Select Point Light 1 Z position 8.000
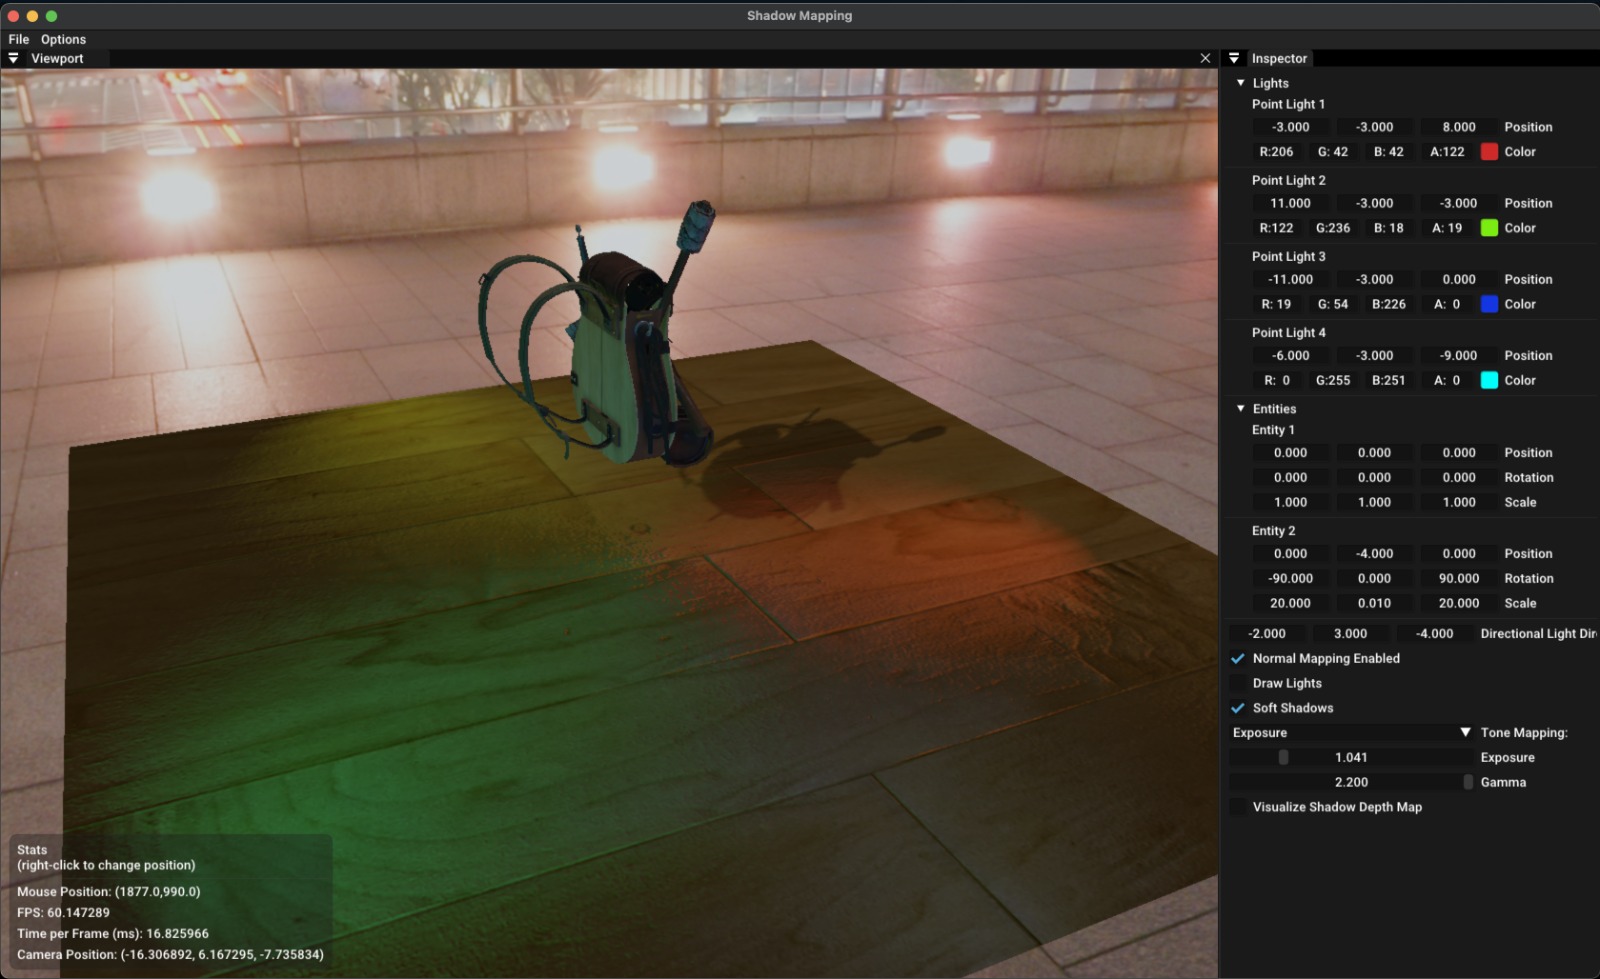 (x=1459, y=127)
